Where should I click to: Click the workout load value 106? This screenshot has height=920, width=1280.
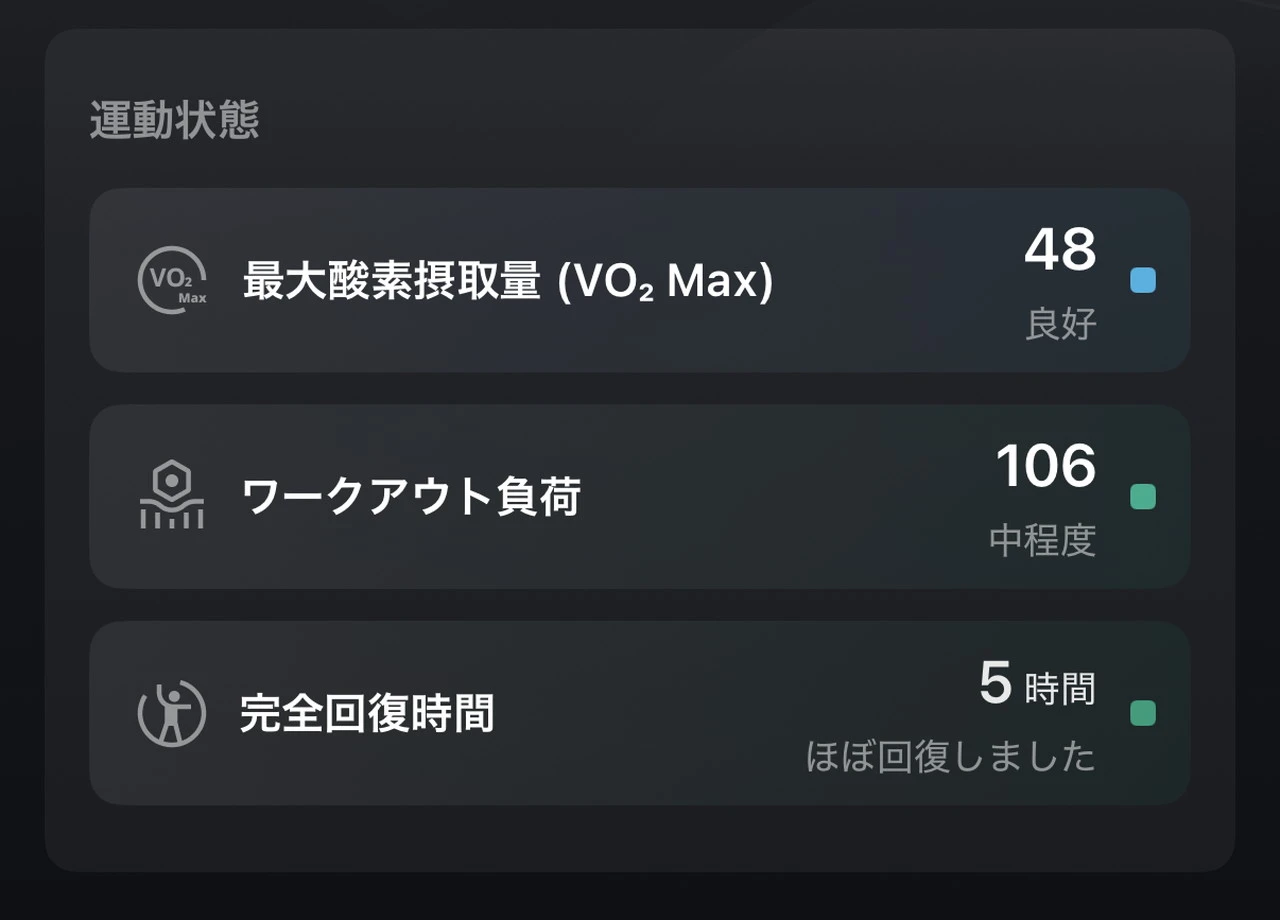tap(1046, 466)
